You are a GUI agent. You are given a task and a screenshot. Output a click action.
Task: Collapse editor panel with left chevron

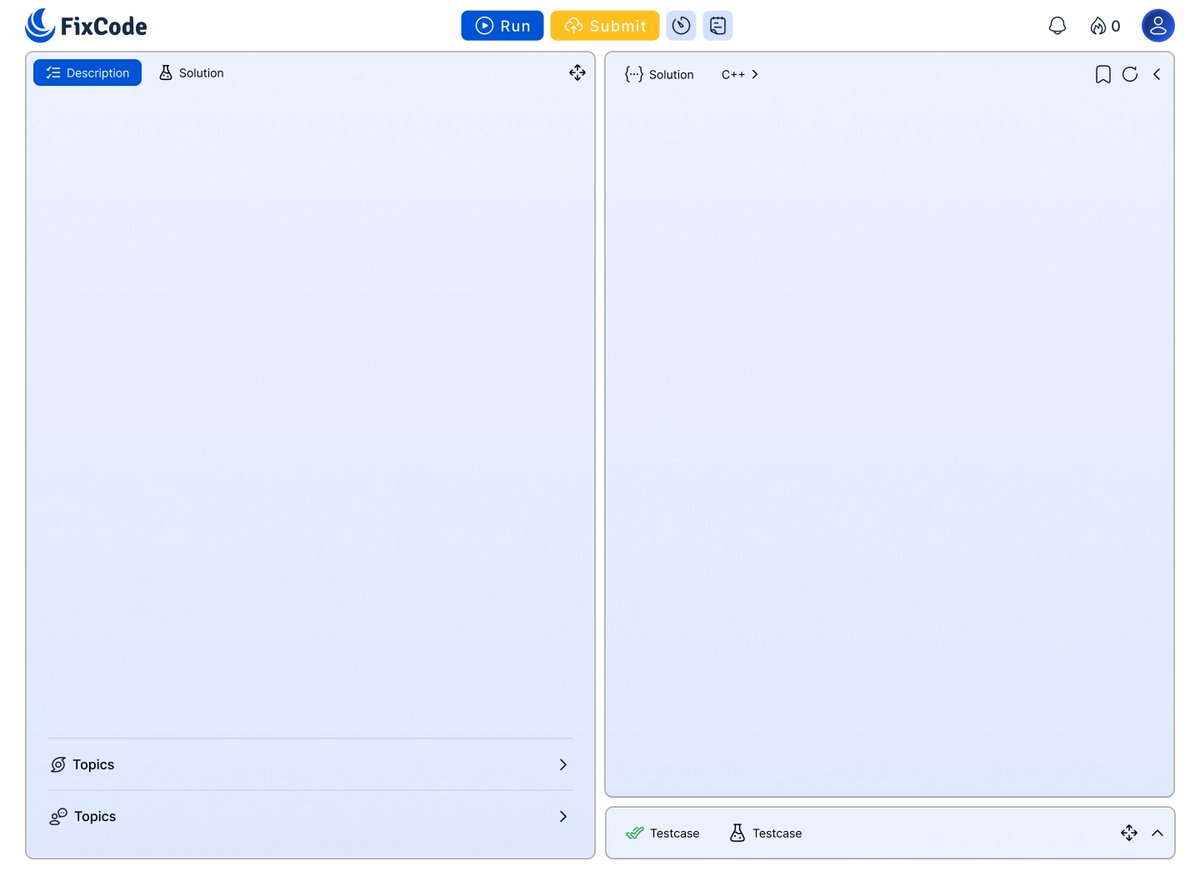tap(1157, 74)
